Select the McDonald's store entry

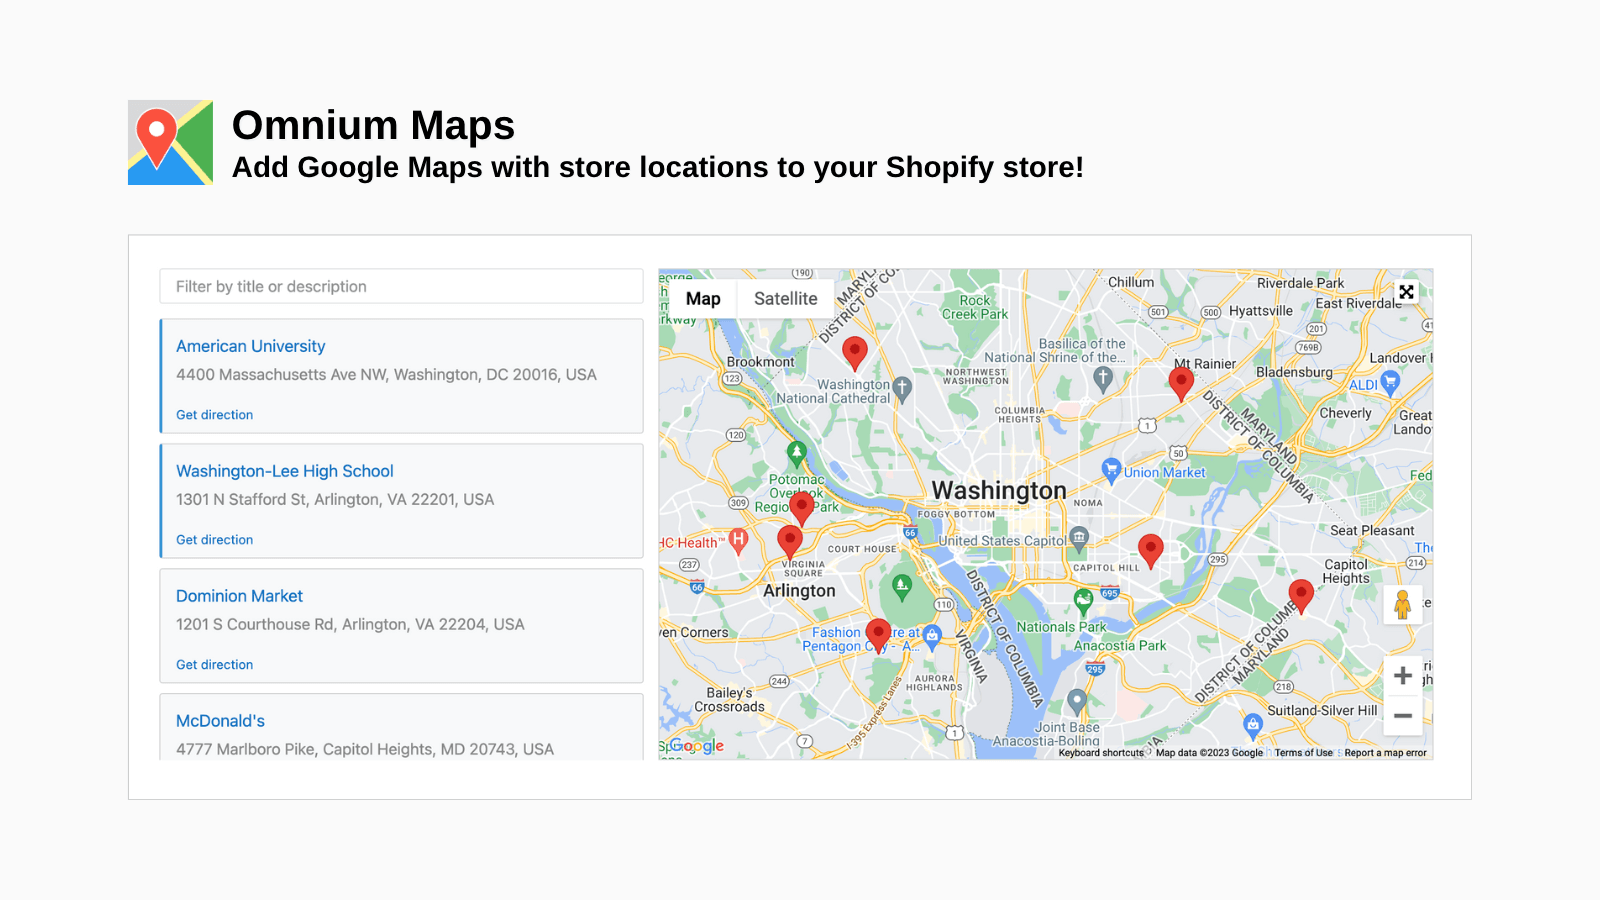pyautogui.click(x=221, y=720)
